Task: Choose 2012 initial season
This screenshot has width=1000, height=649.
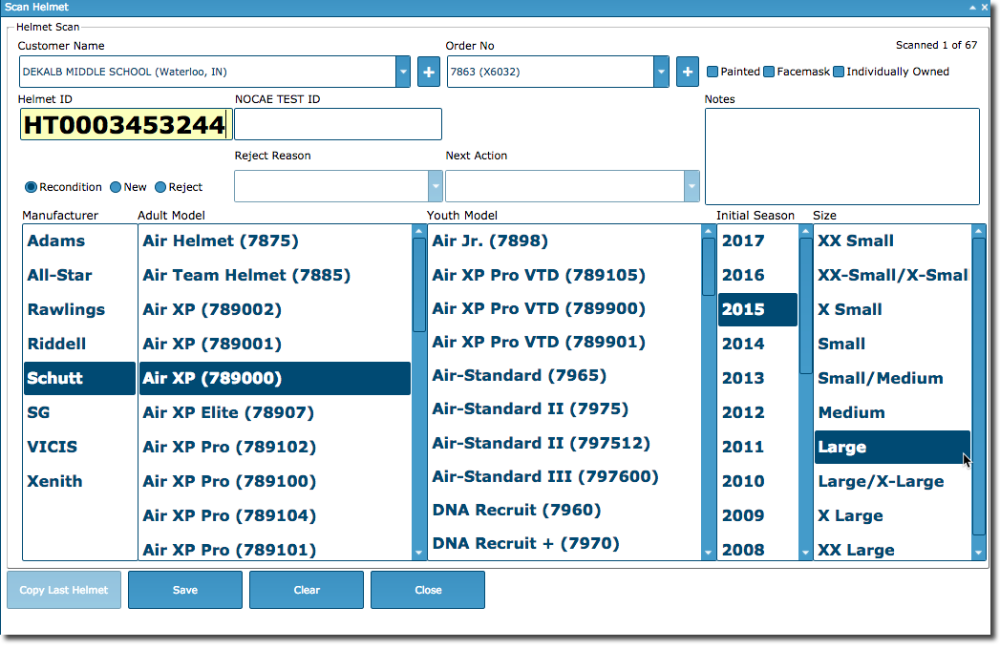Action: click(758, 412)
